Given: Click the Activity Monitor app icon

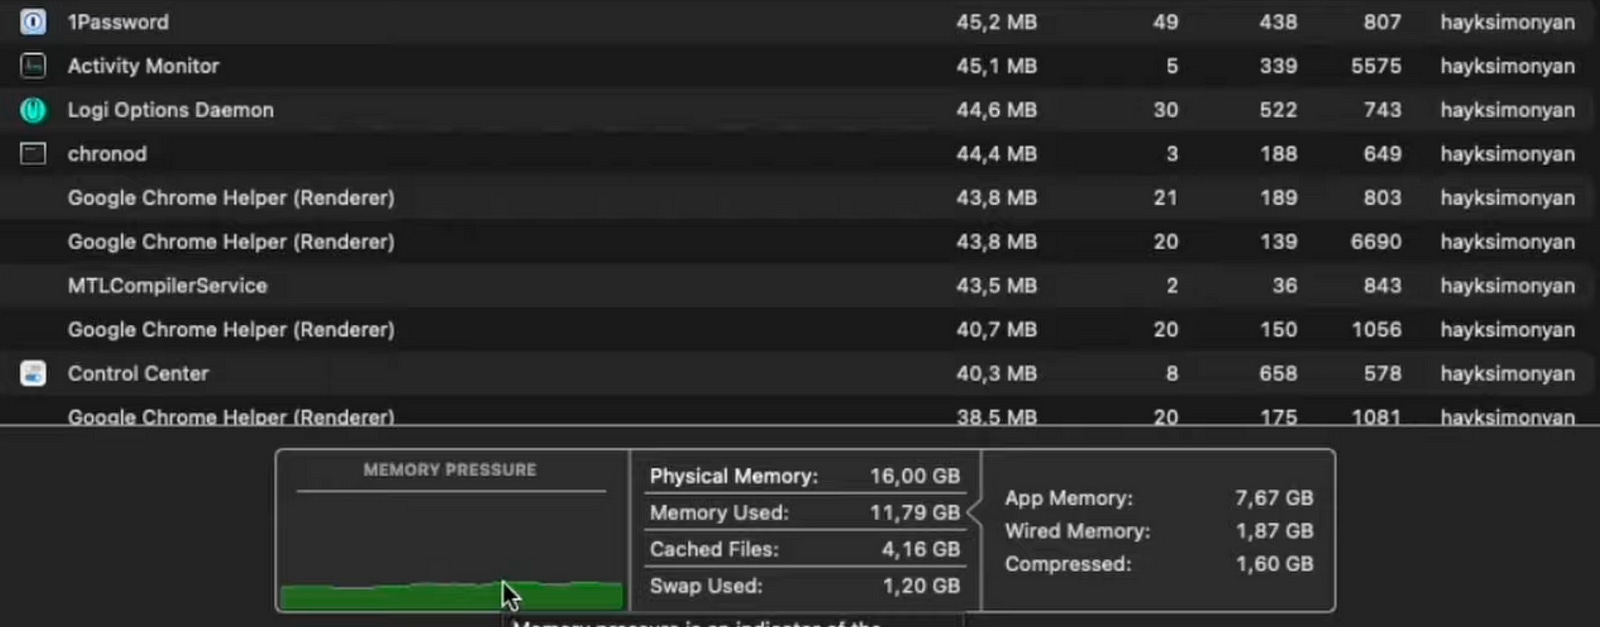Looking at the screenshot, I should (x=33, y=66).
